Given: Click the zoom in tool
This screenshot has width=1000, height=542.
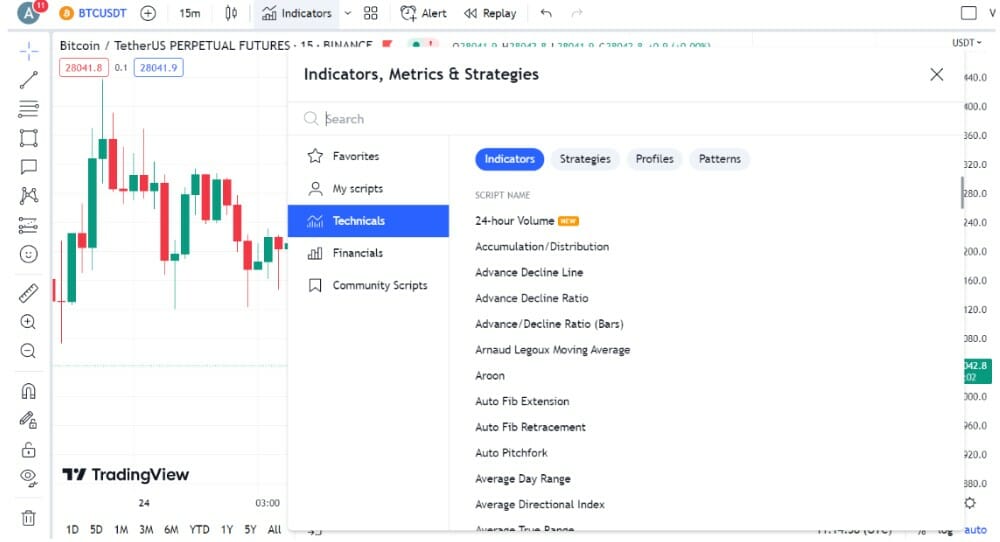Looking at the screenshot, I should click(x=28, y=322).
